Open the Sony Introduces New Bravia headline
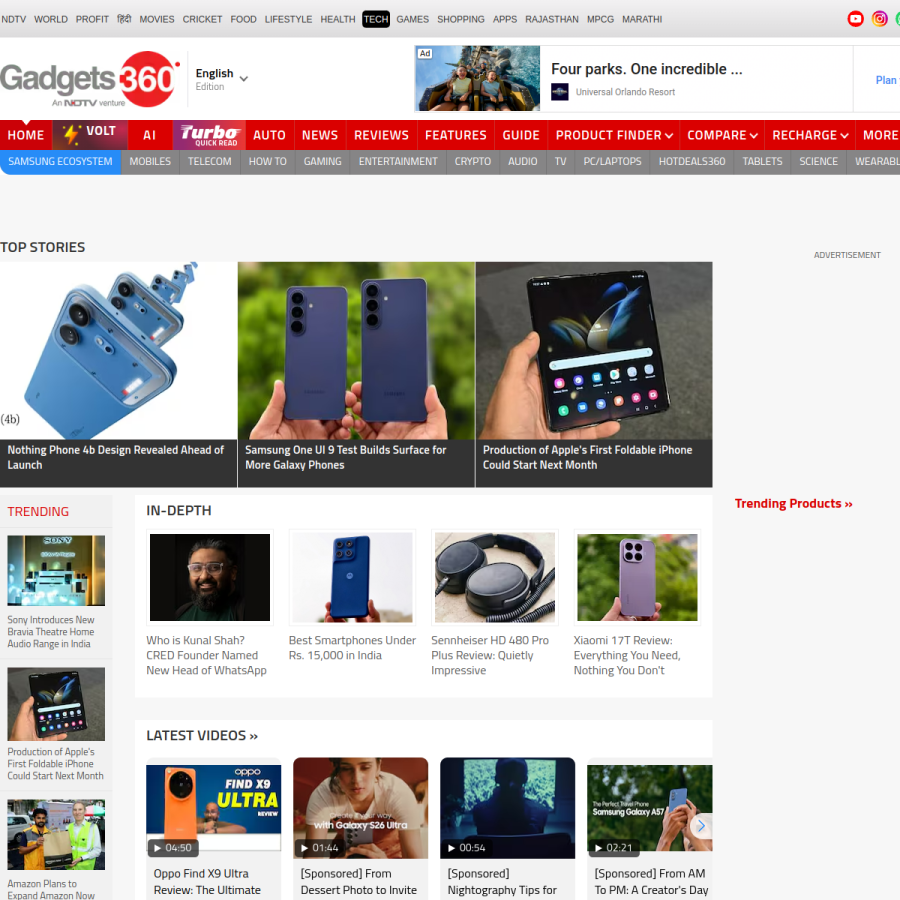 click(51, 631)
